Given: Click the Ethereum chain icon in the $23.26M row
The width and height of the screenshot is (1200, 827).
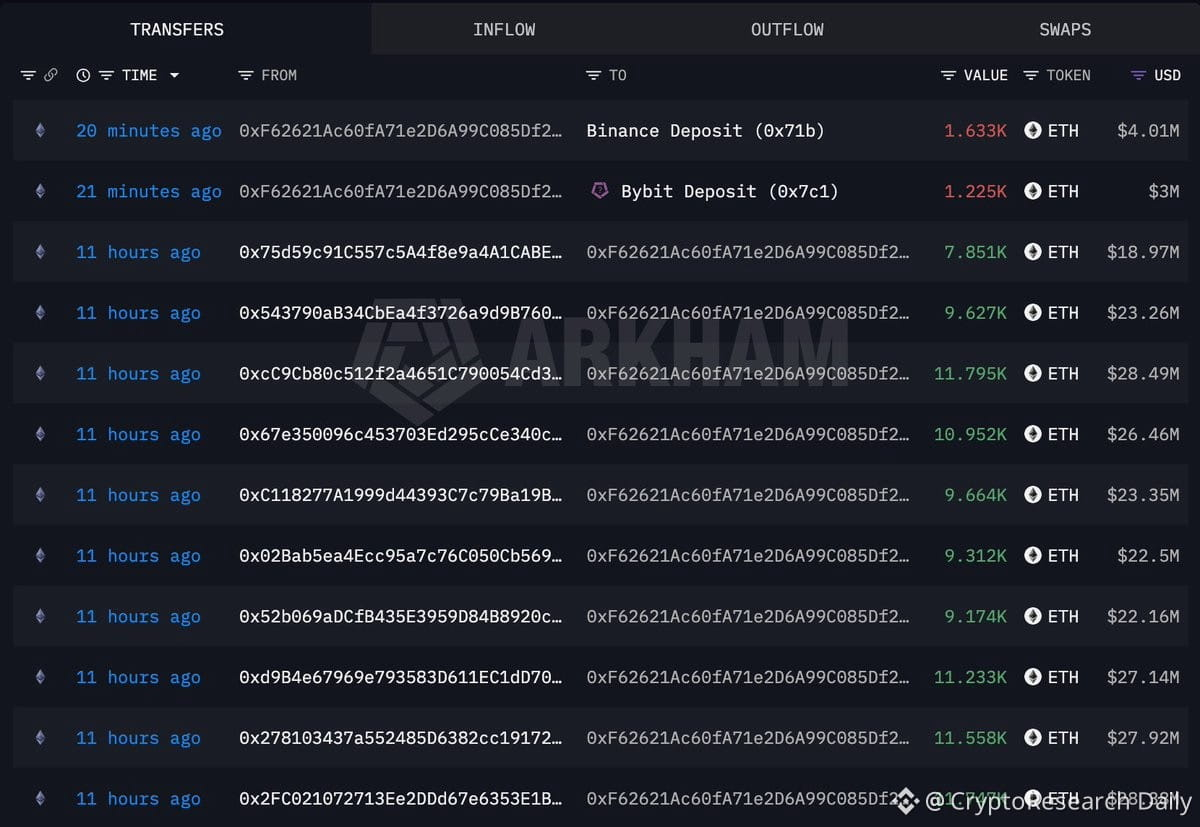Looking at the screenshot, I should [x=40, y=313].
